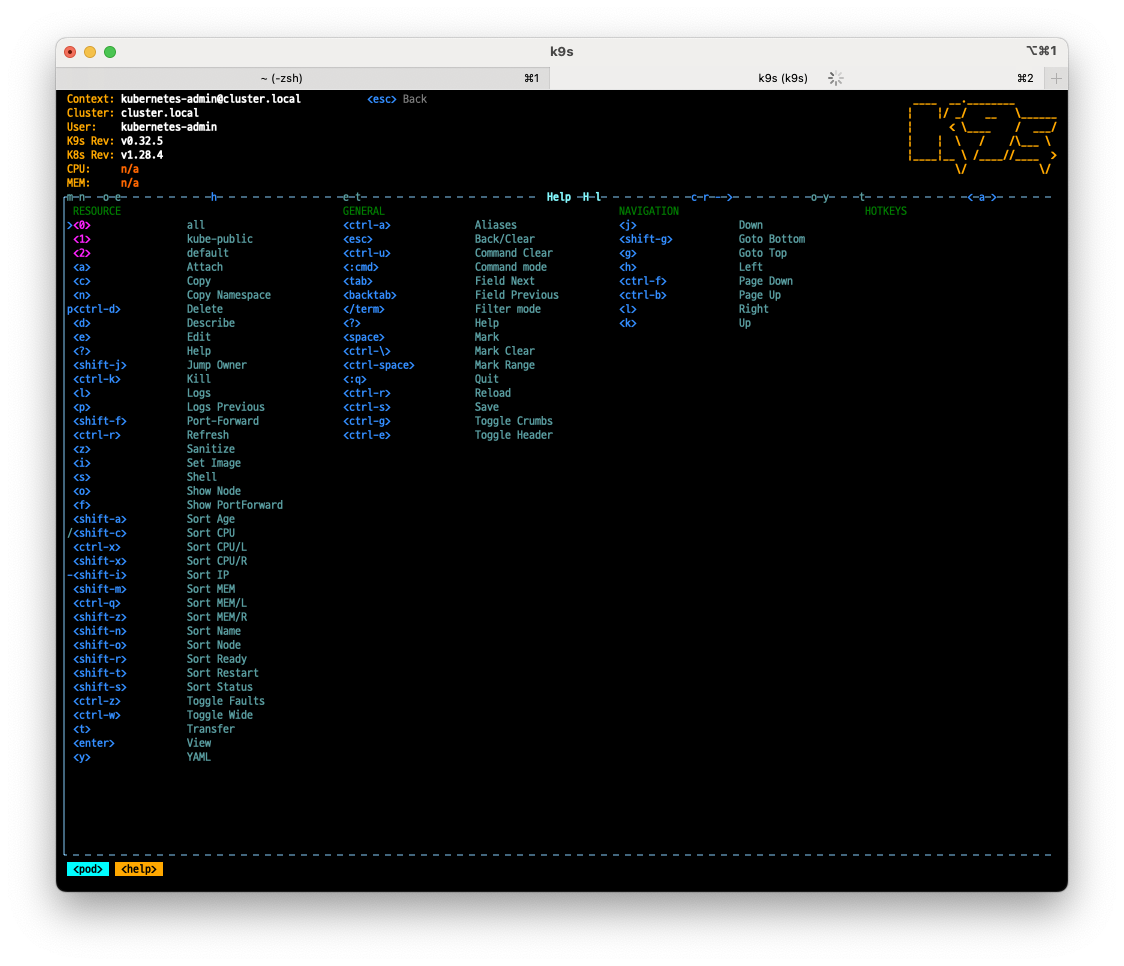Click the Set Image entry

[x=214, y=463]
